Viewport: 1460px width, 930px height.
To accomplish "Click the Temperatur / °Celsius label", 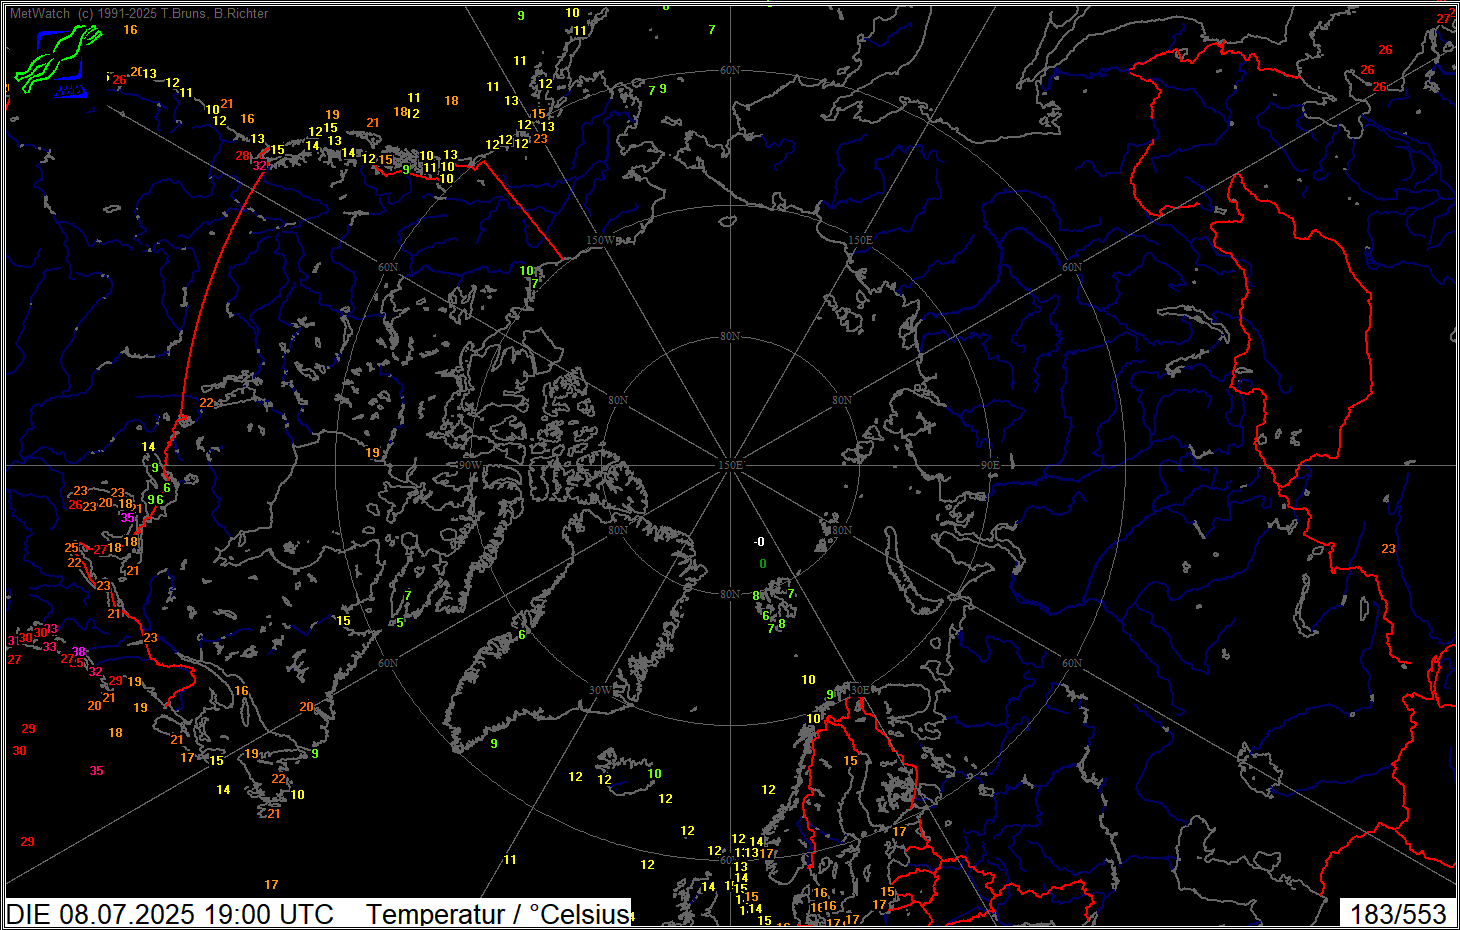I will tap(498, 914).
